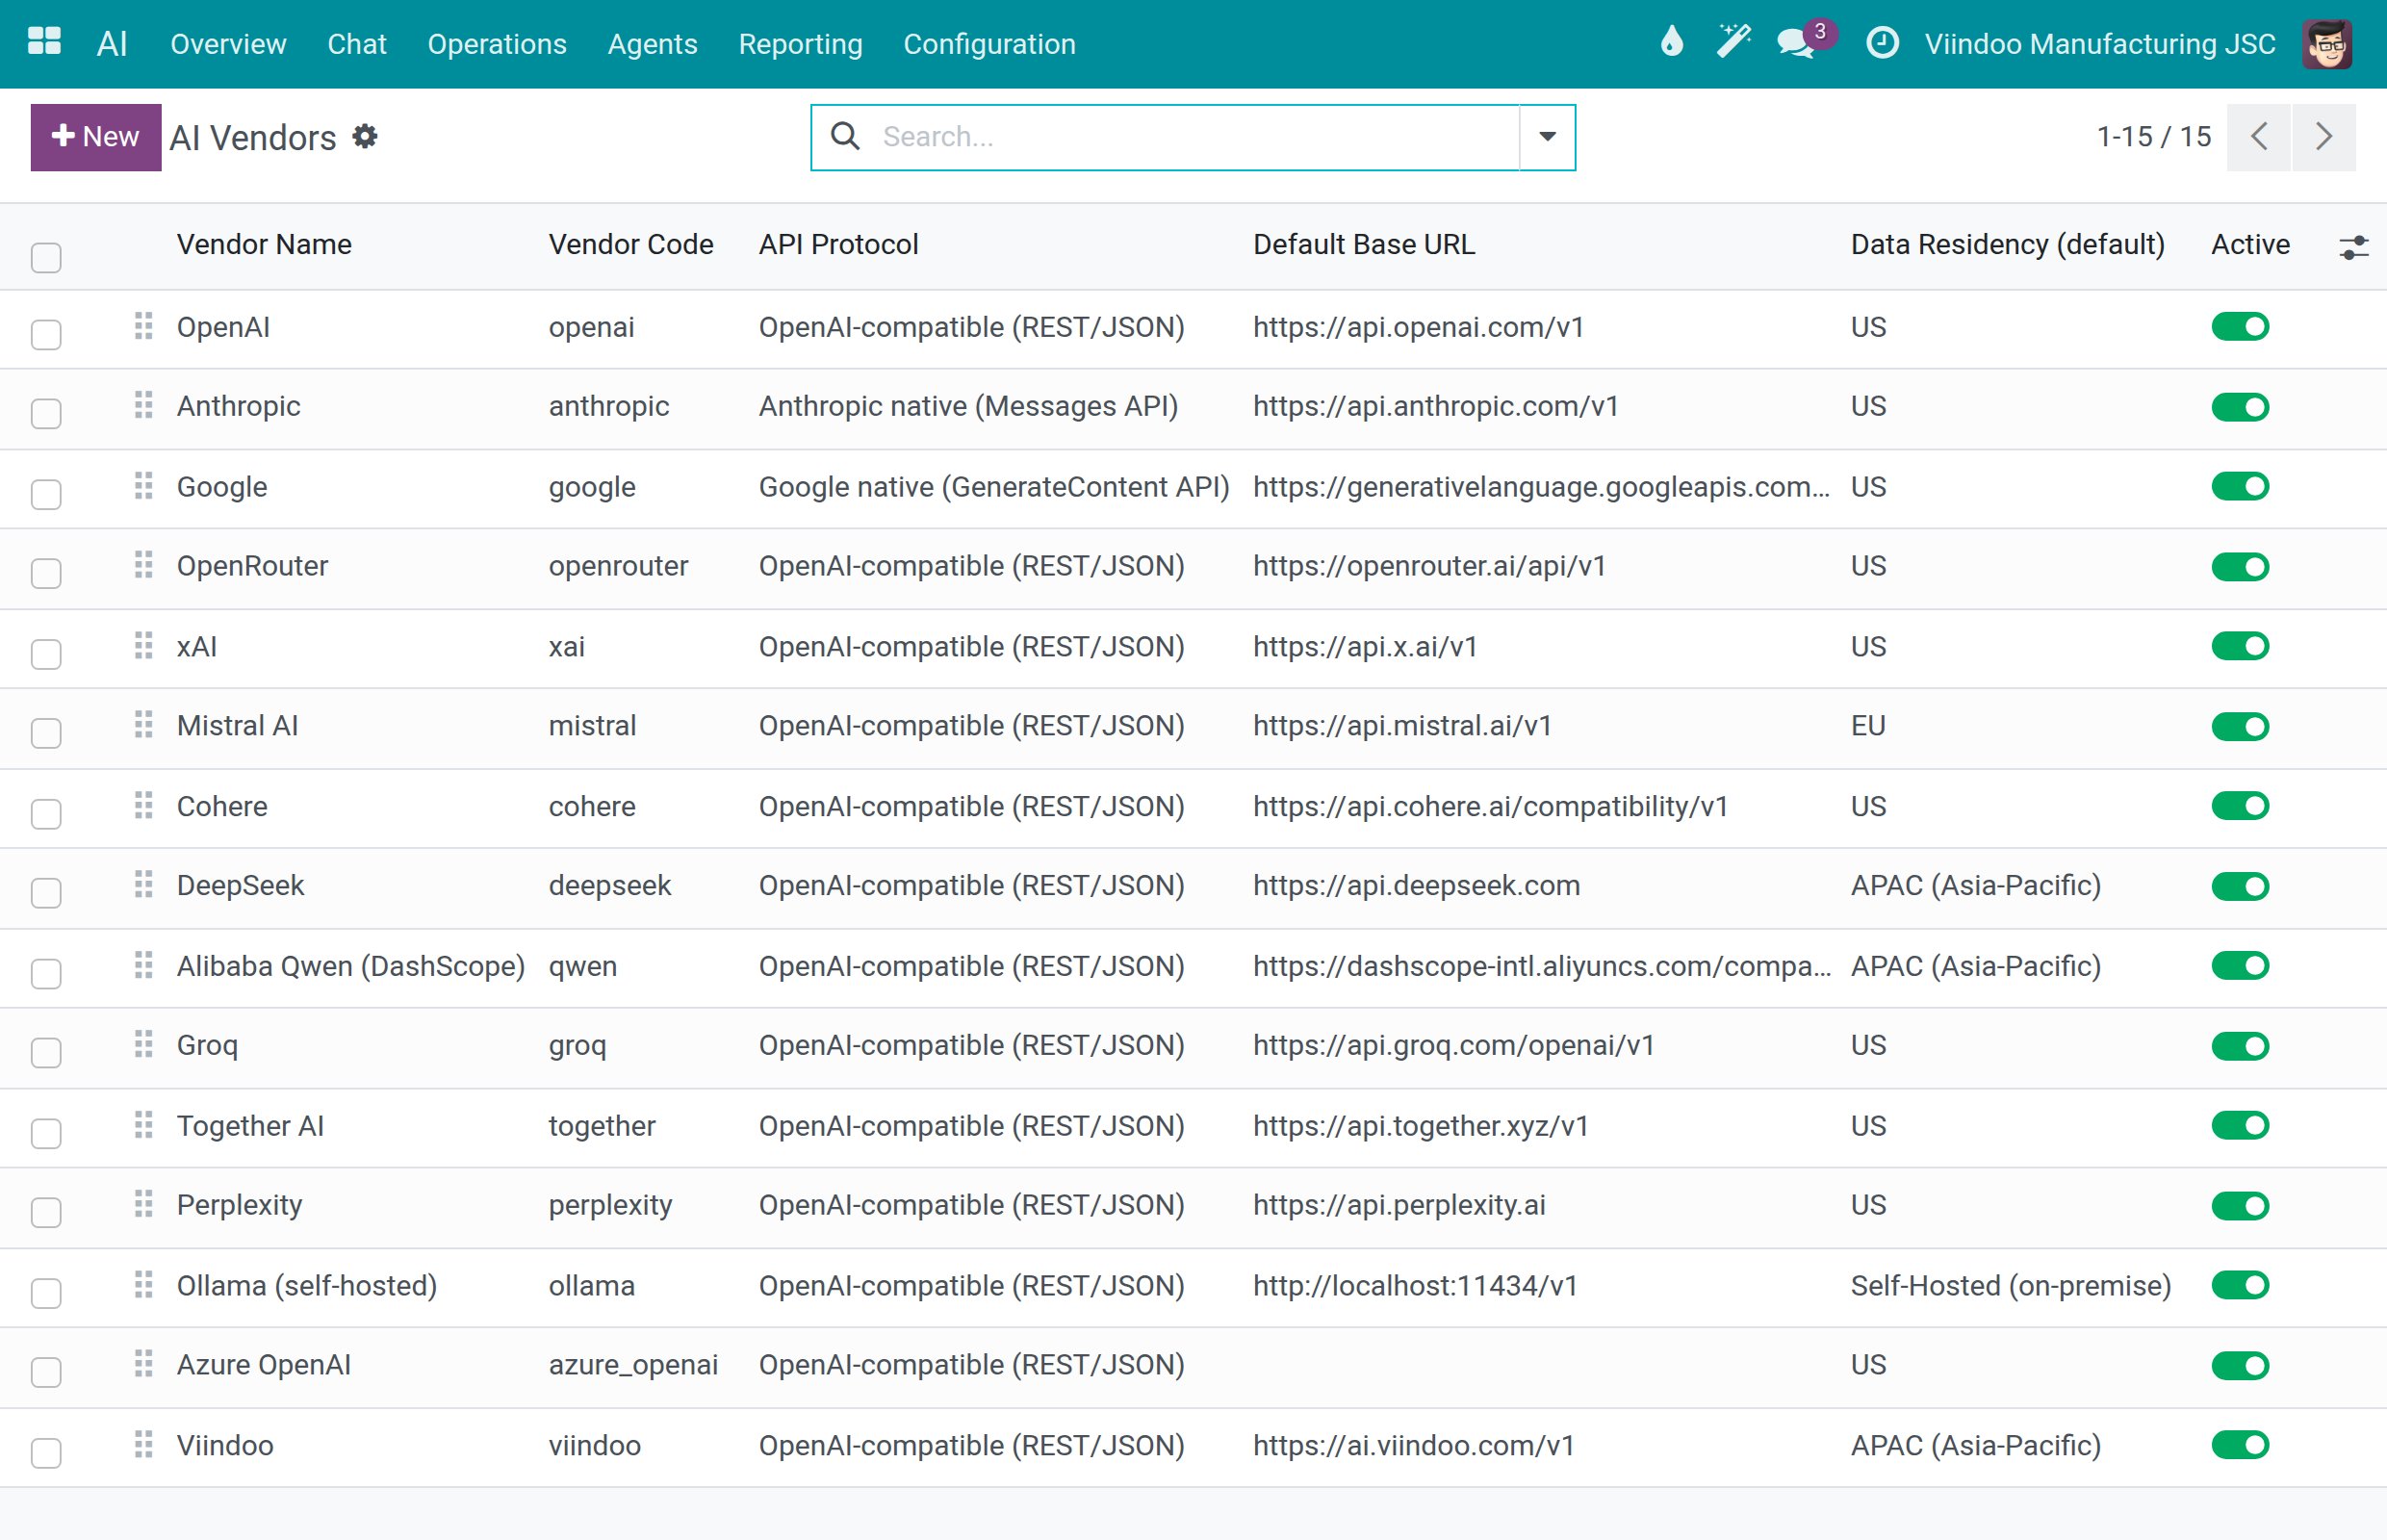Viewport: 2387px width, 1540px height.
Task: Disable the Active toggle for xAI
Action: click(2240, 646)
